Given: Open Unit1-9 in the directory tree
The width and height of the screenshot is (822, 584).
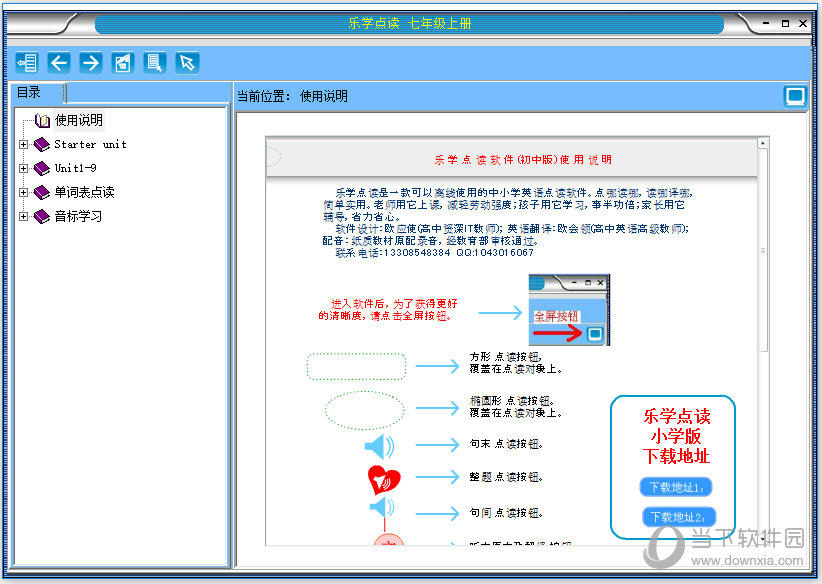Looking at the screenshot, I should pyautogui.click(x=75, y=168).
